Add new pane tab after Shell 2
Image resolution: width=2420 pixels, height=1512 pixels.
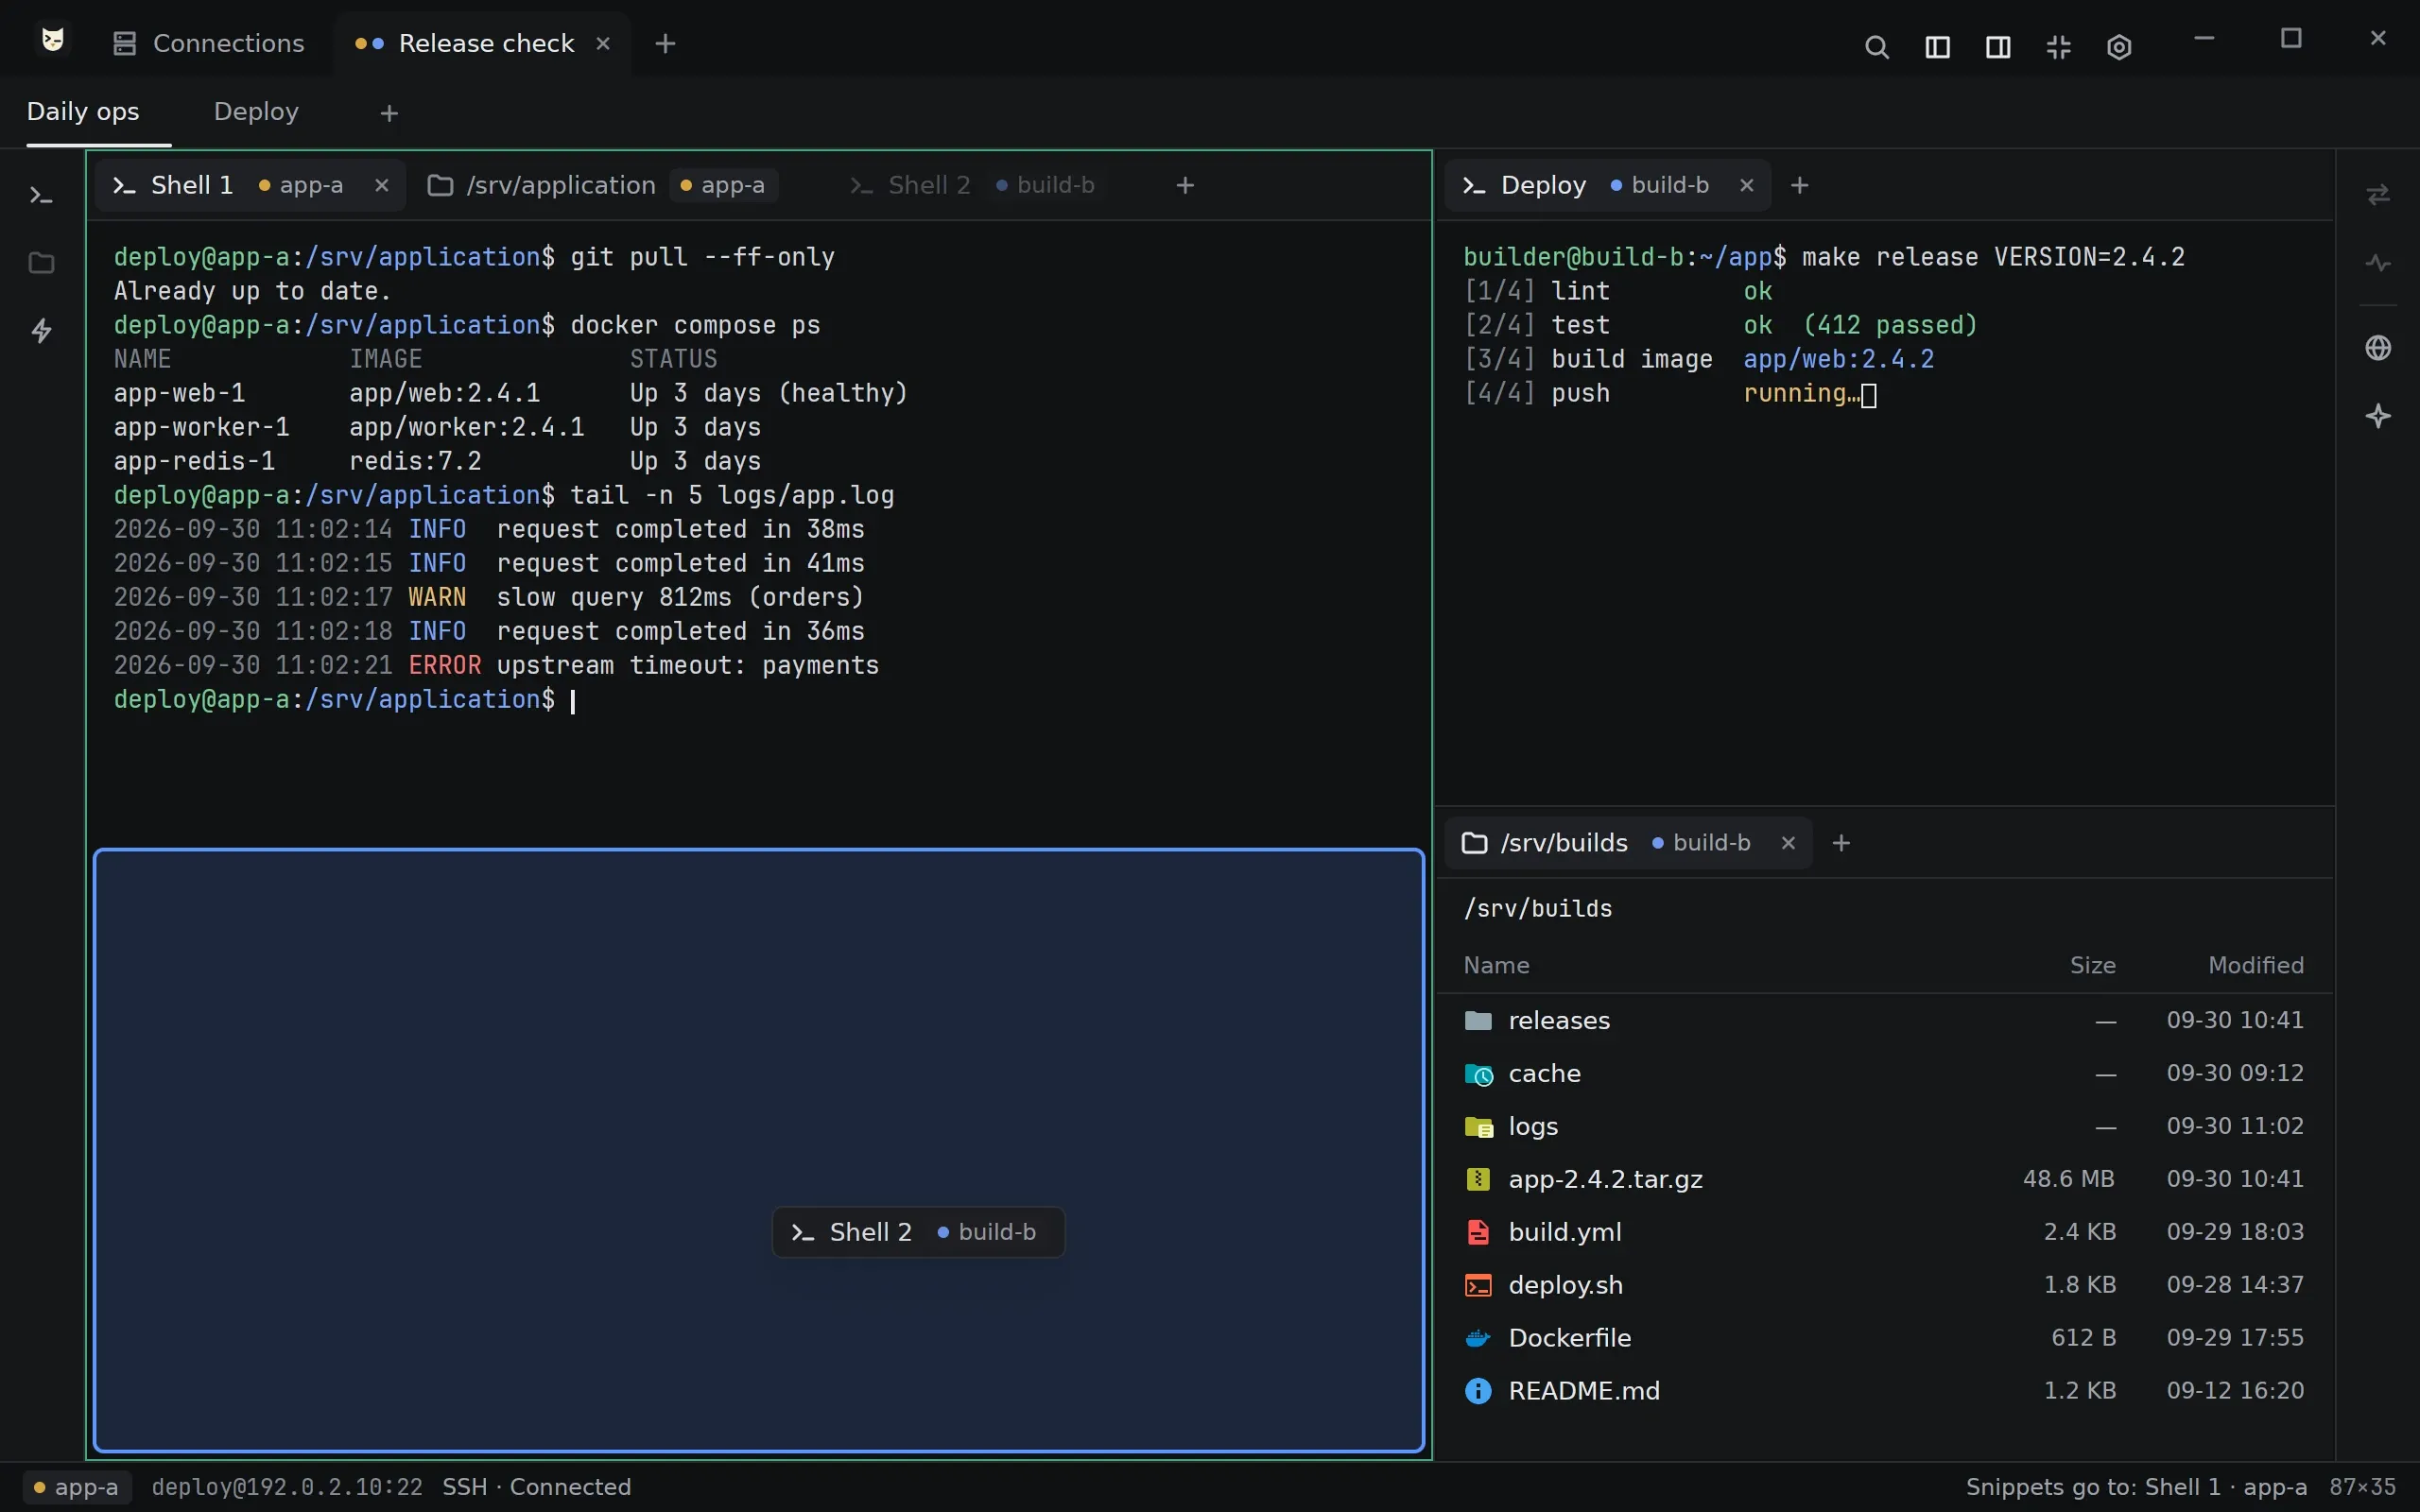click(x=1185, y=186)
